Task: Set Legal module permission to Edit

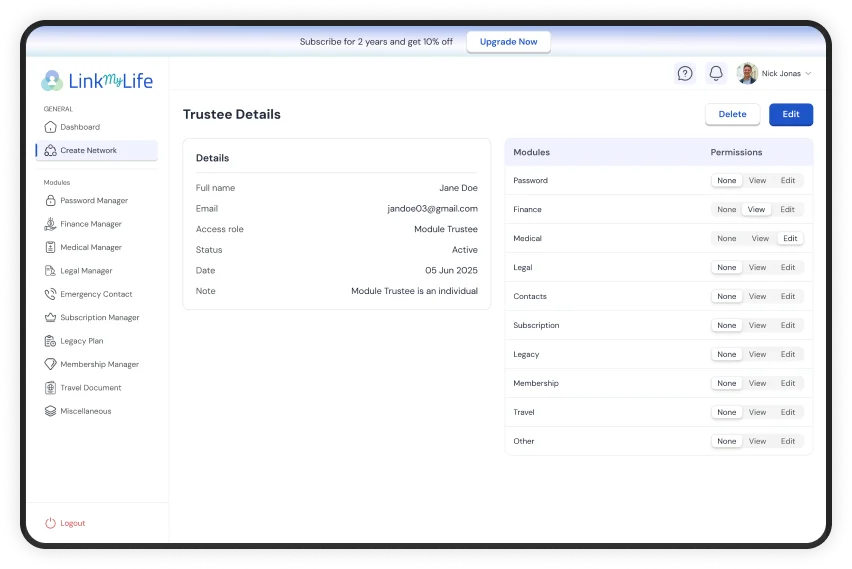Action: point(787,267)
